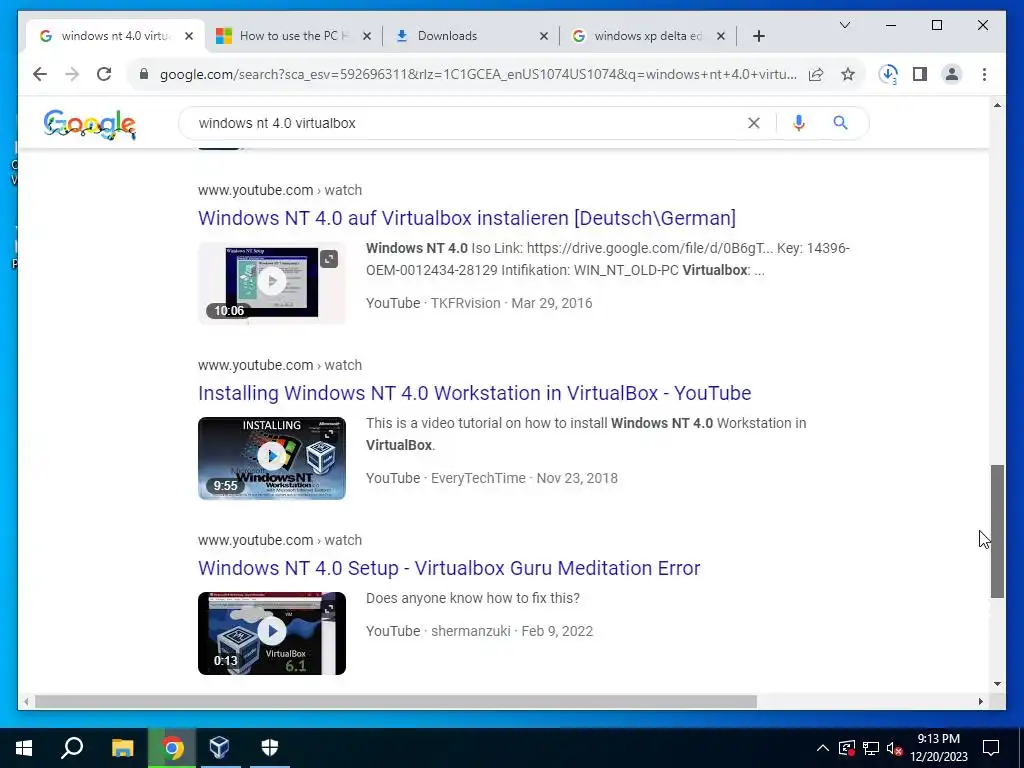The height and width of the screenshot is (768, 1024).
Task: Play the 10:06 German install video thumbnail
Action: 272,283
